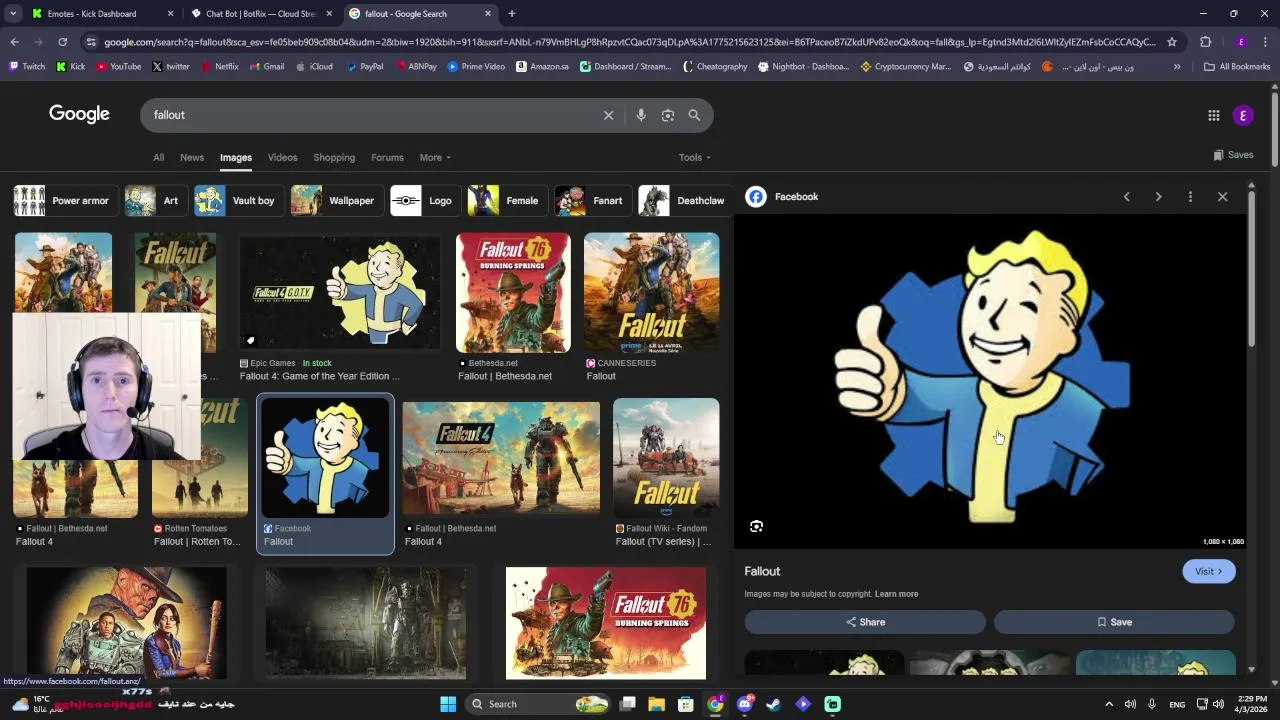This screenshot has width=1280, height=720.
Task: Open File Explorer from taskbar
Action: 657,704
